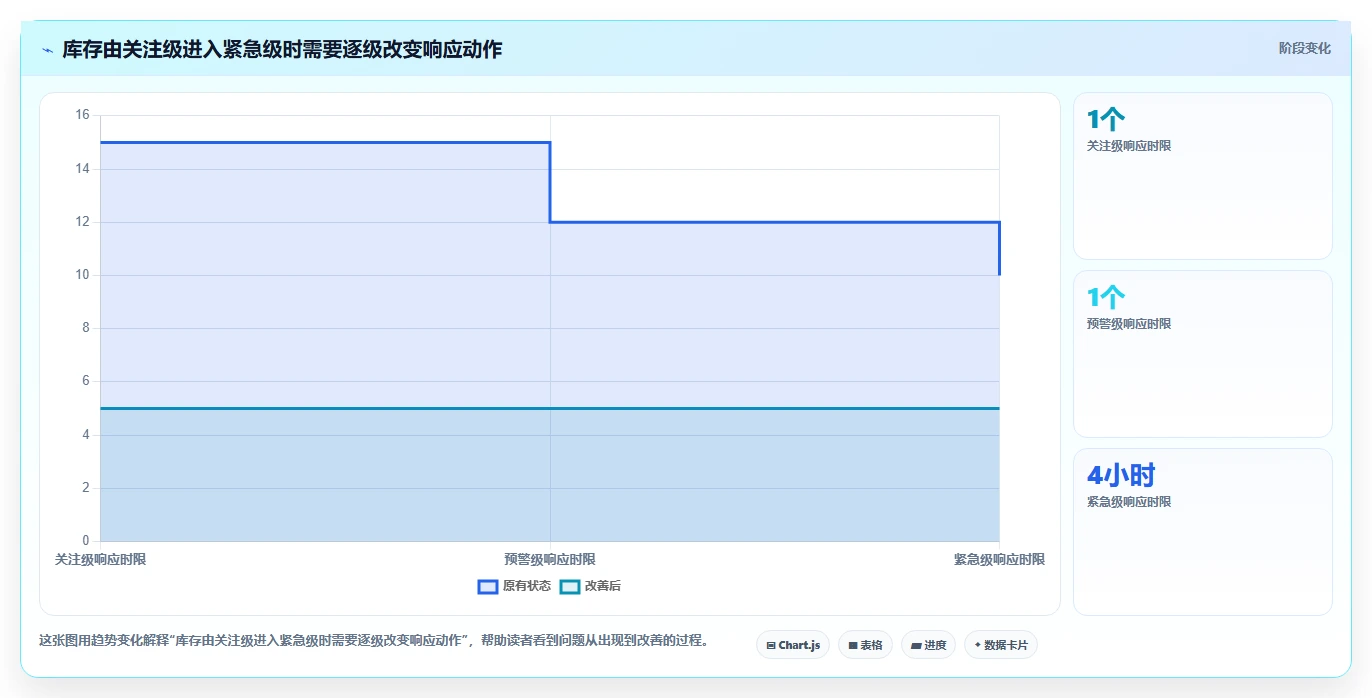Click the chart title text
This screenshot has width=1372, height=698.
[282, 49]
